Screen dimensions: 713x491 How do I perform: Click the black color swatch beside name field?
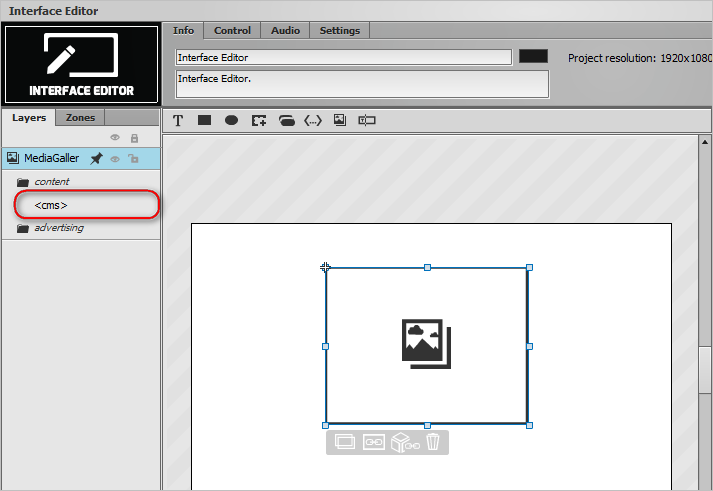[533, 56]
